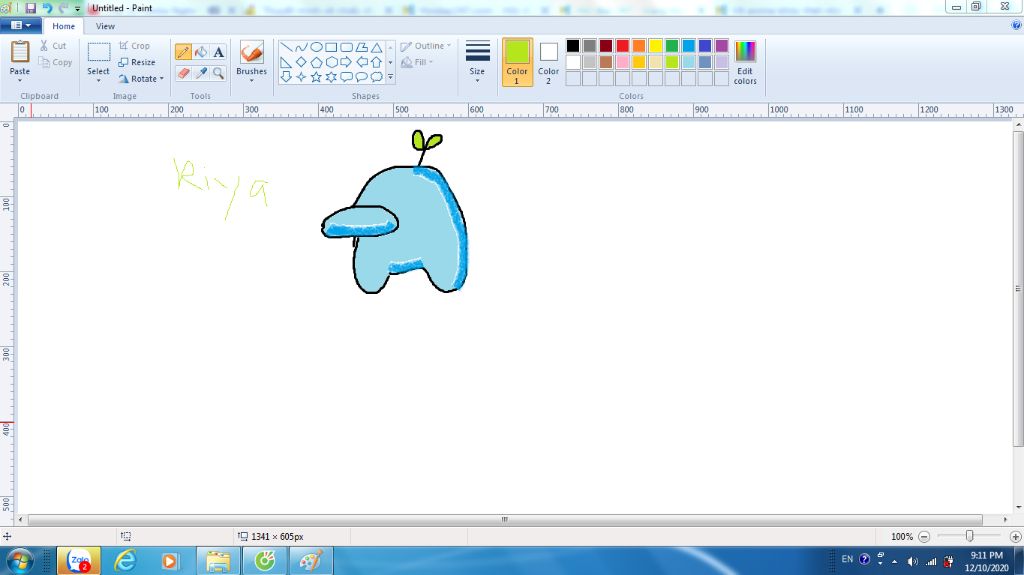1024x575 pixels.
Task: Choose the Diamond shape
Action: (x=301, y=62)
